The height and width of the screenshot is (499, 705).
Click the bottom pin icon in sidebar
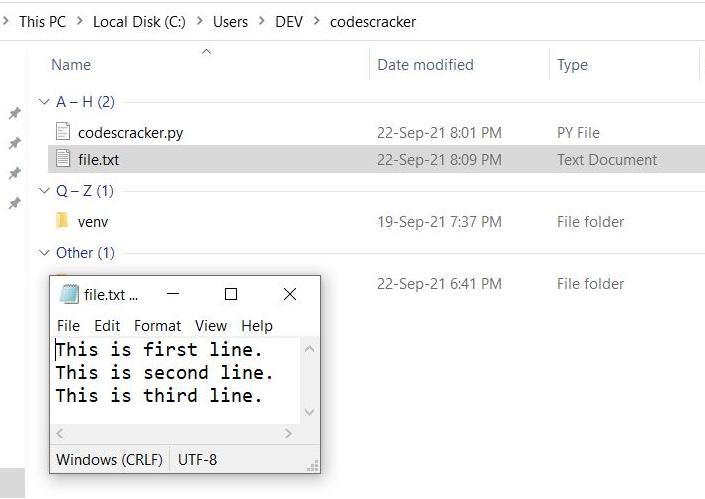[14, 203]
